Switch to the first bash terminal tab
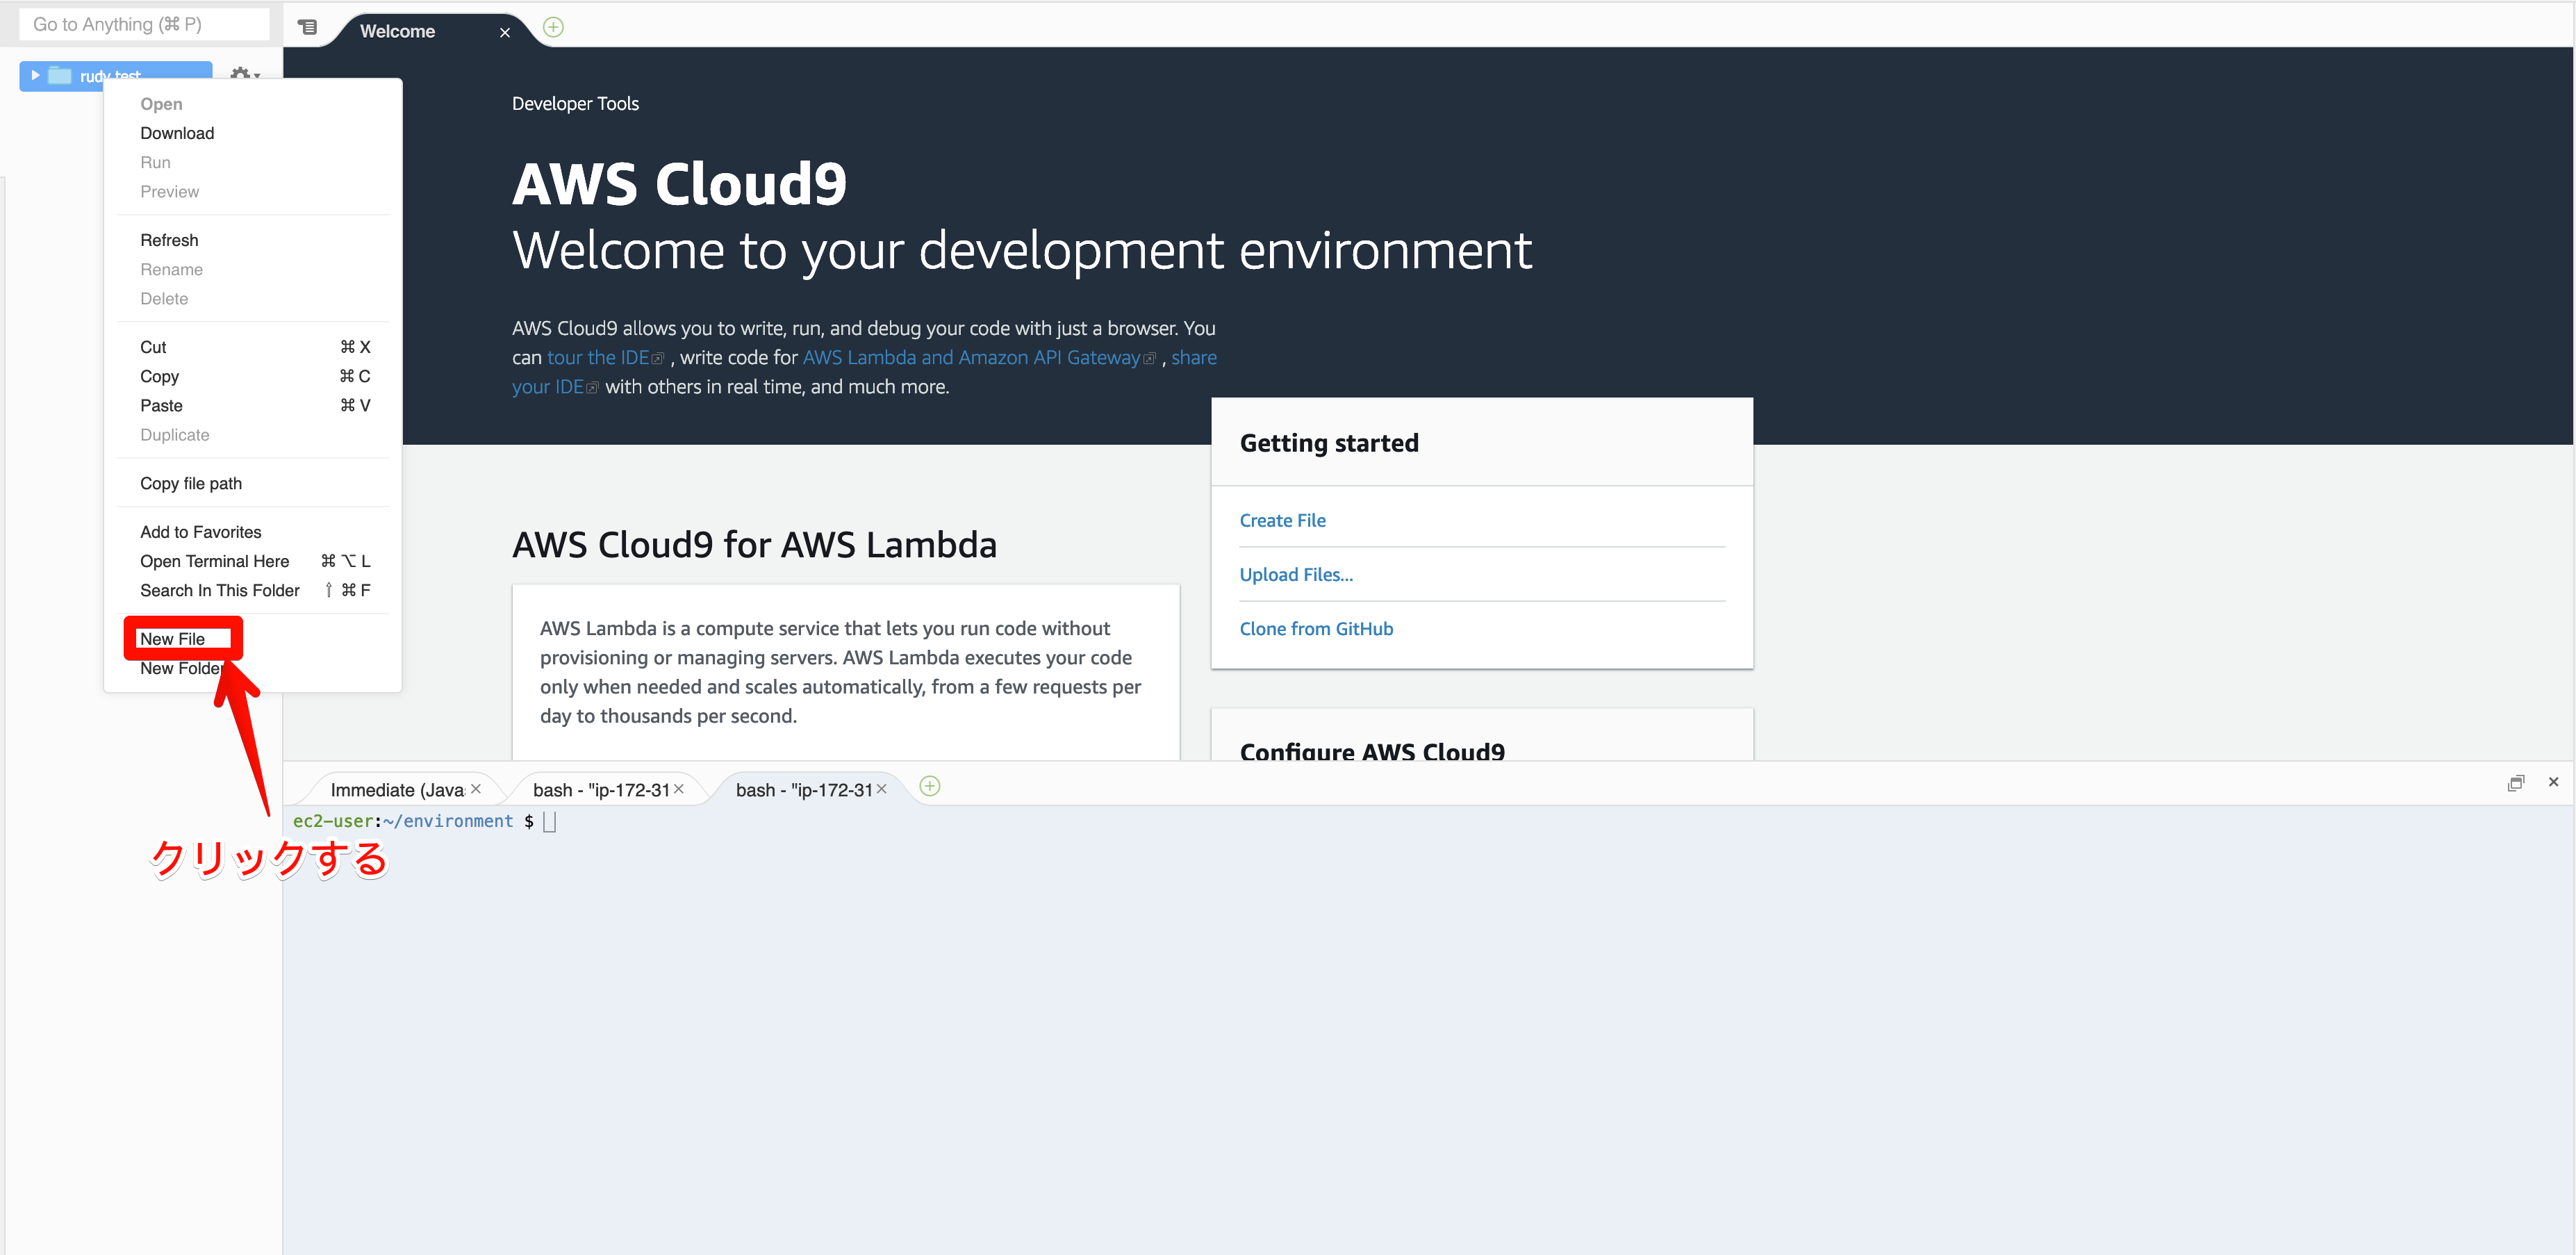 click(601, 790)
